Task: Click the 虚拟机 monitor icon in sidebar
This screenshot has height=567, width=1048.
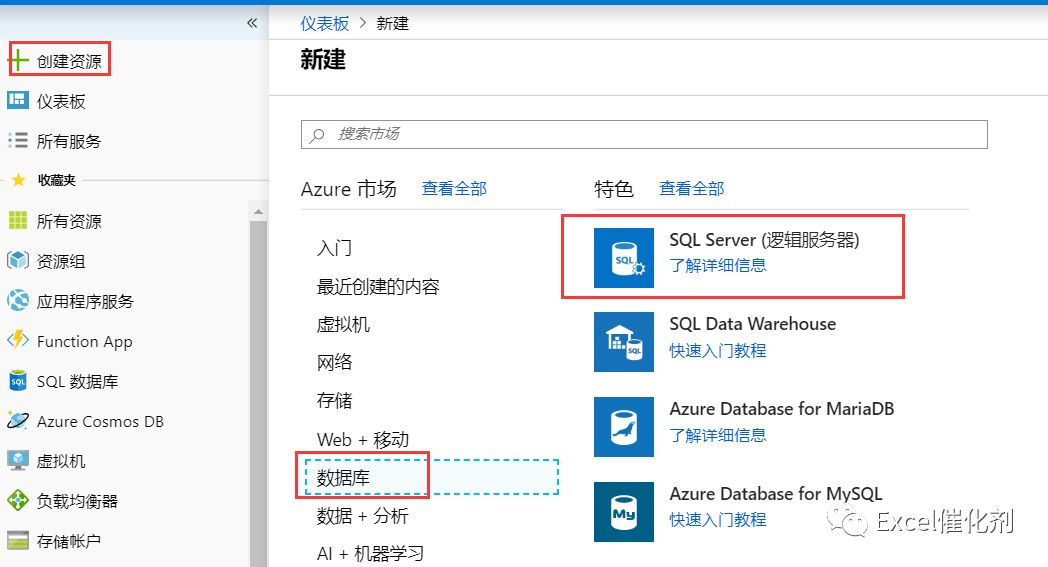Action: point(17,460)
